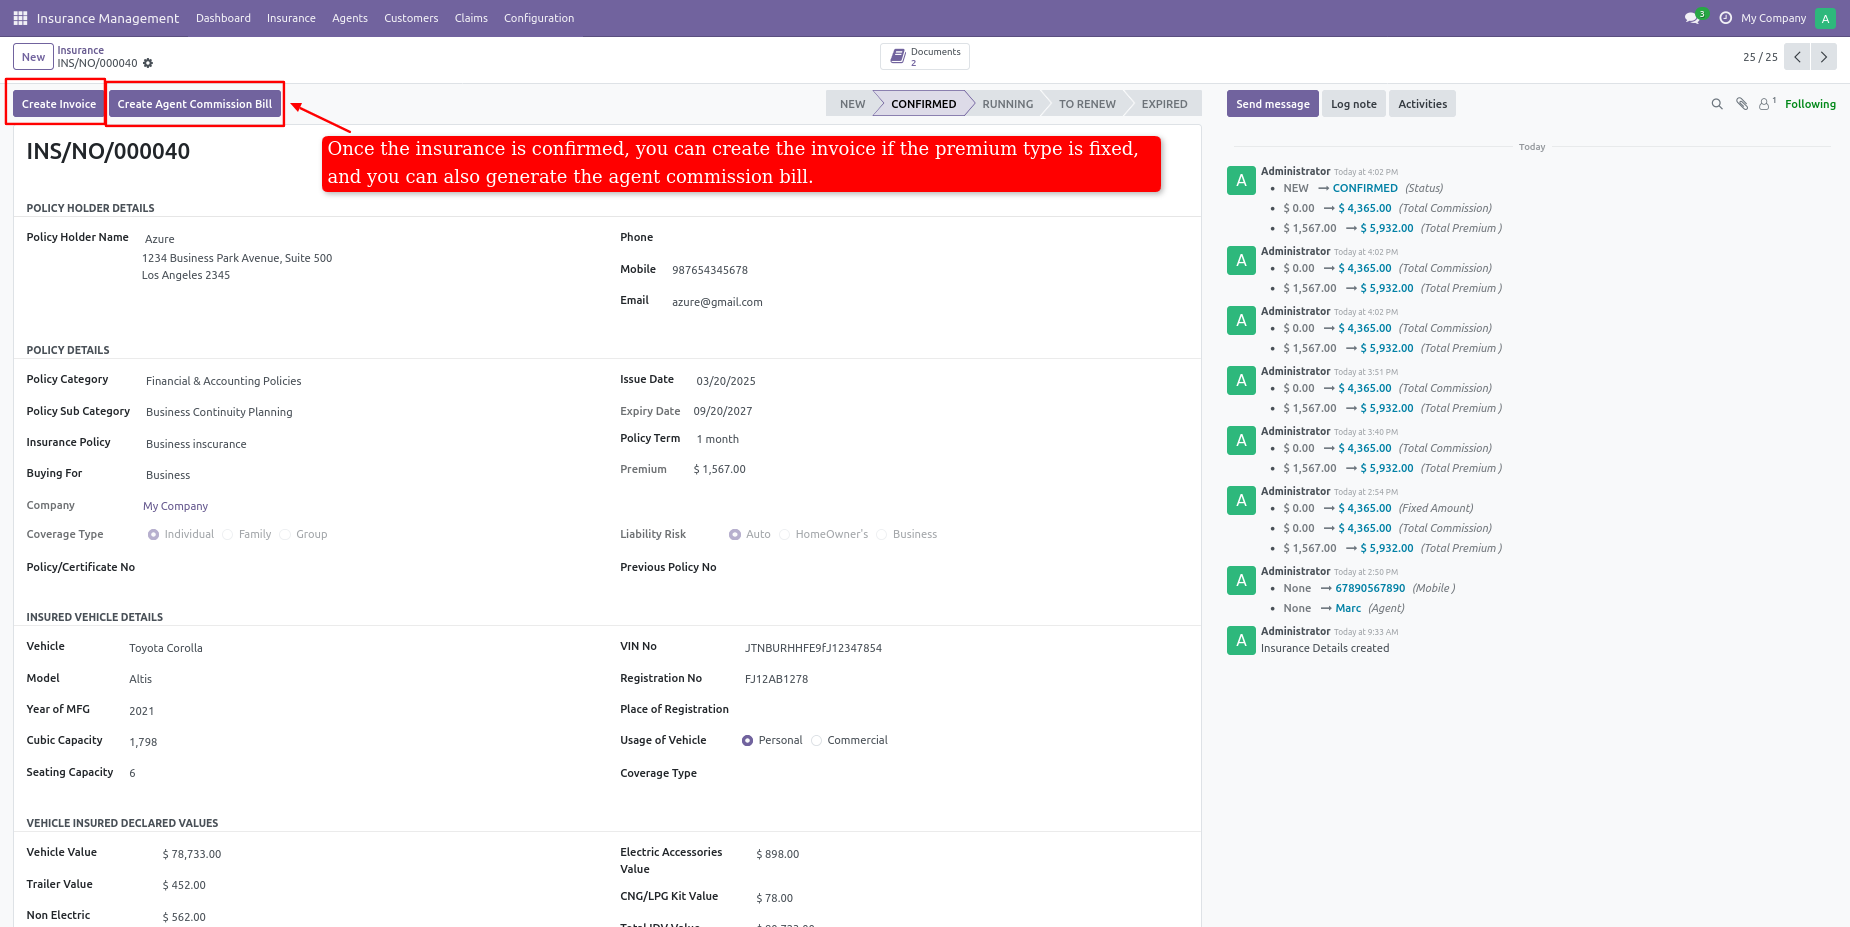Click Model Altis field
Image resolution: width=1850 pixels, height=927 pixels.
click(141, 679)
